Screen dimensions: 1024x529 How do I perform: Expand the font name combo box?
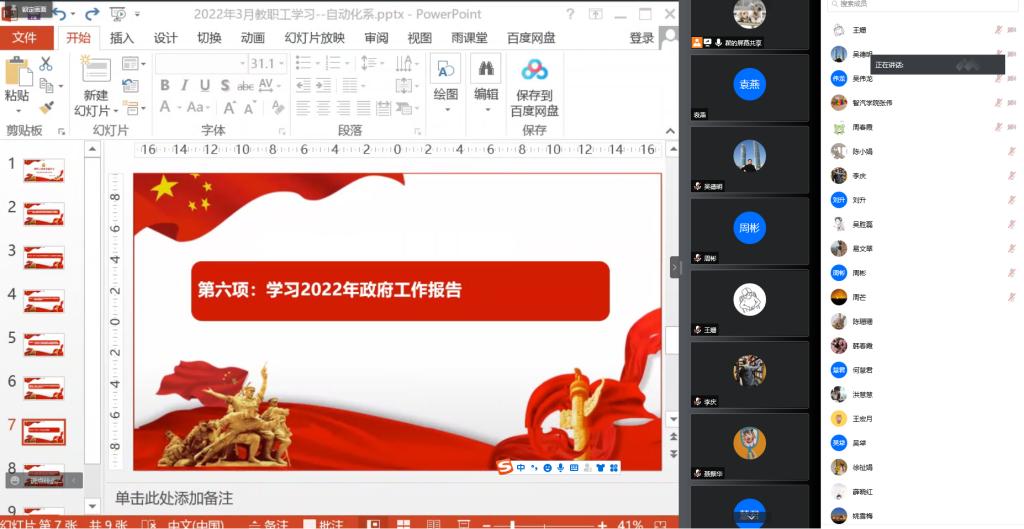tap(240, 64)
